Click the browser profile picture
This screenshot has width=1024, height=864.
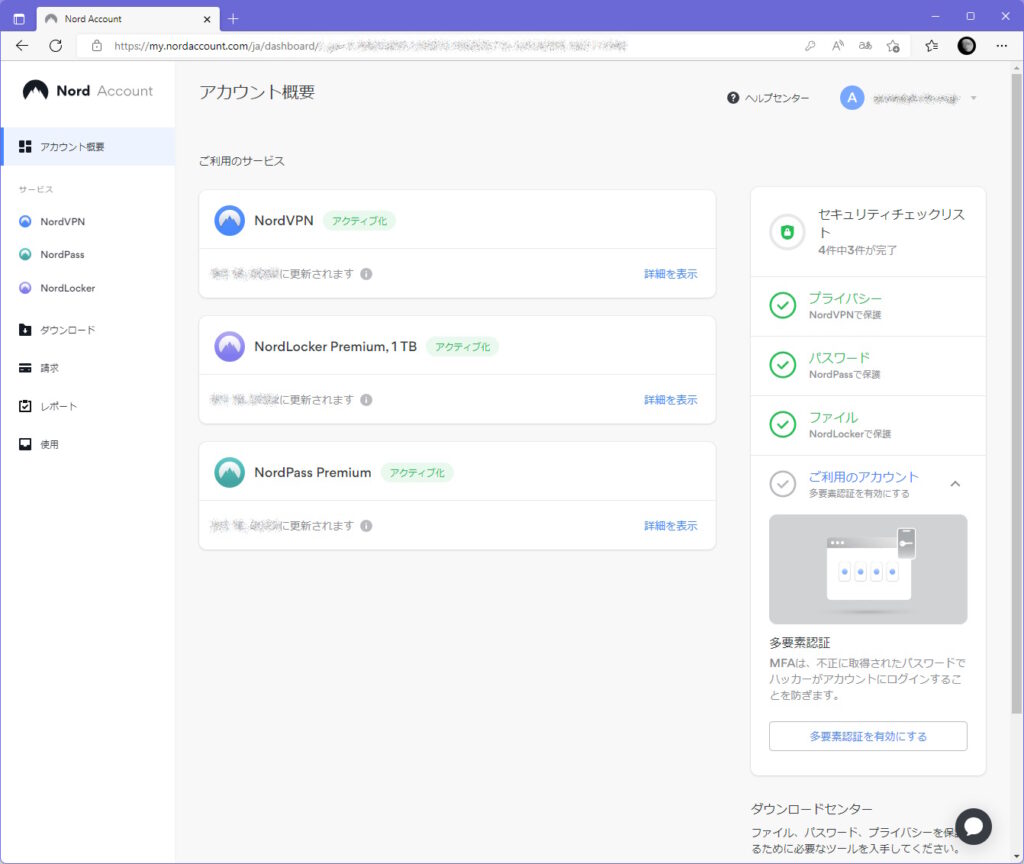967,46
